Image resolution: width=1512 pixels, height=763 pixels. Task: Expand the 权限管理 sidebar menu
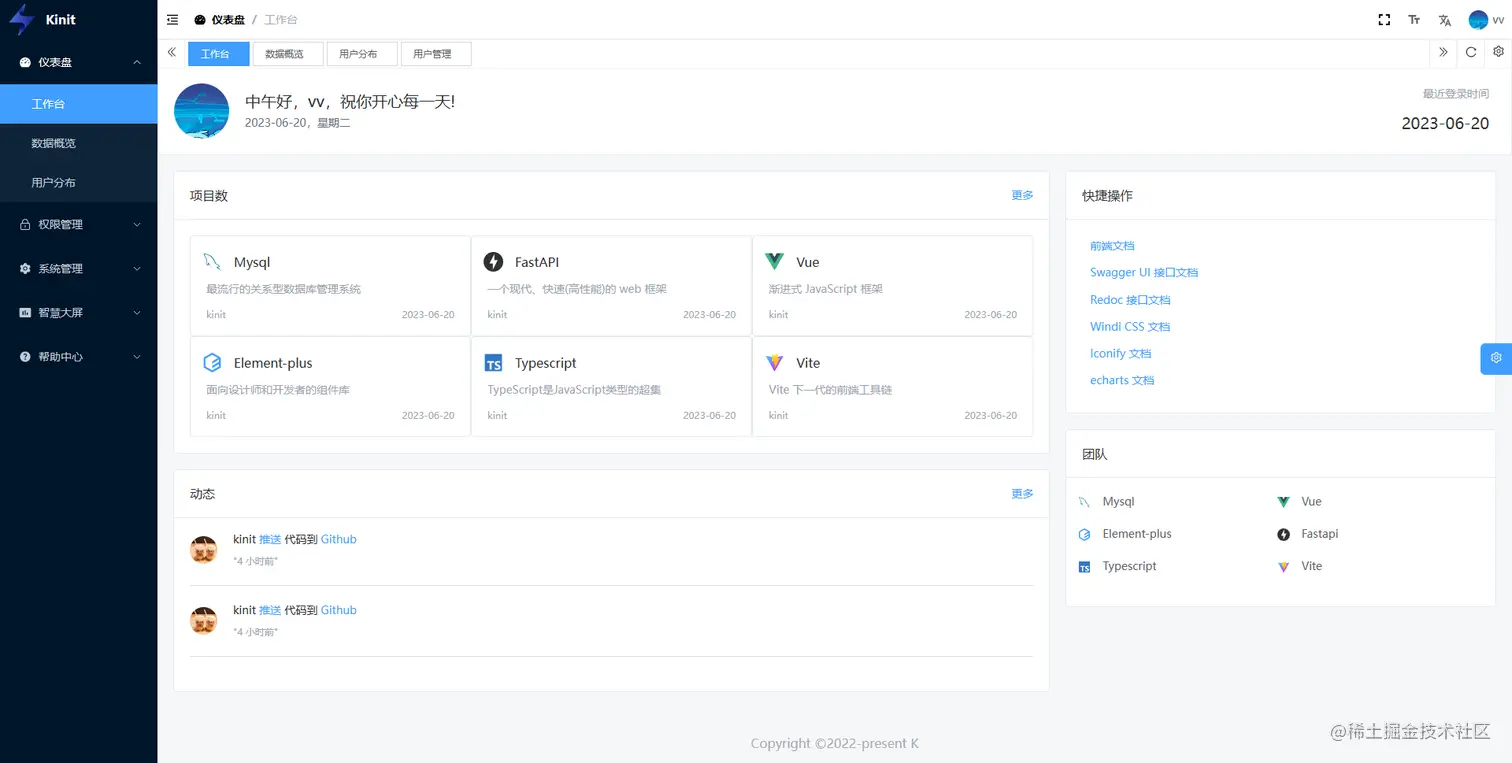[79, 225]
